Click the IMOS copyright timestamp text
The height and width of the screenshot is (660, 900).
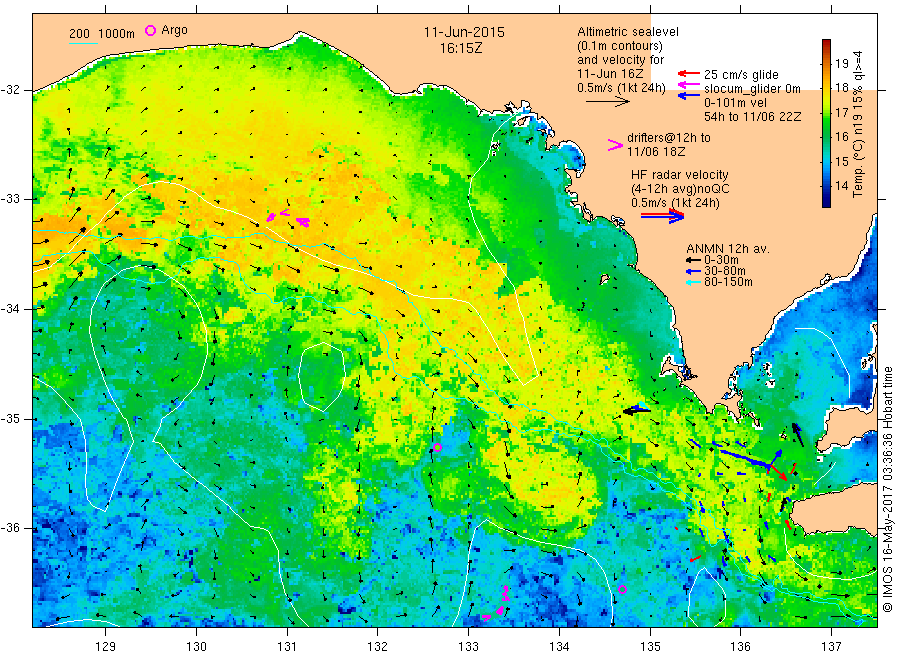[x=887, y=489]
